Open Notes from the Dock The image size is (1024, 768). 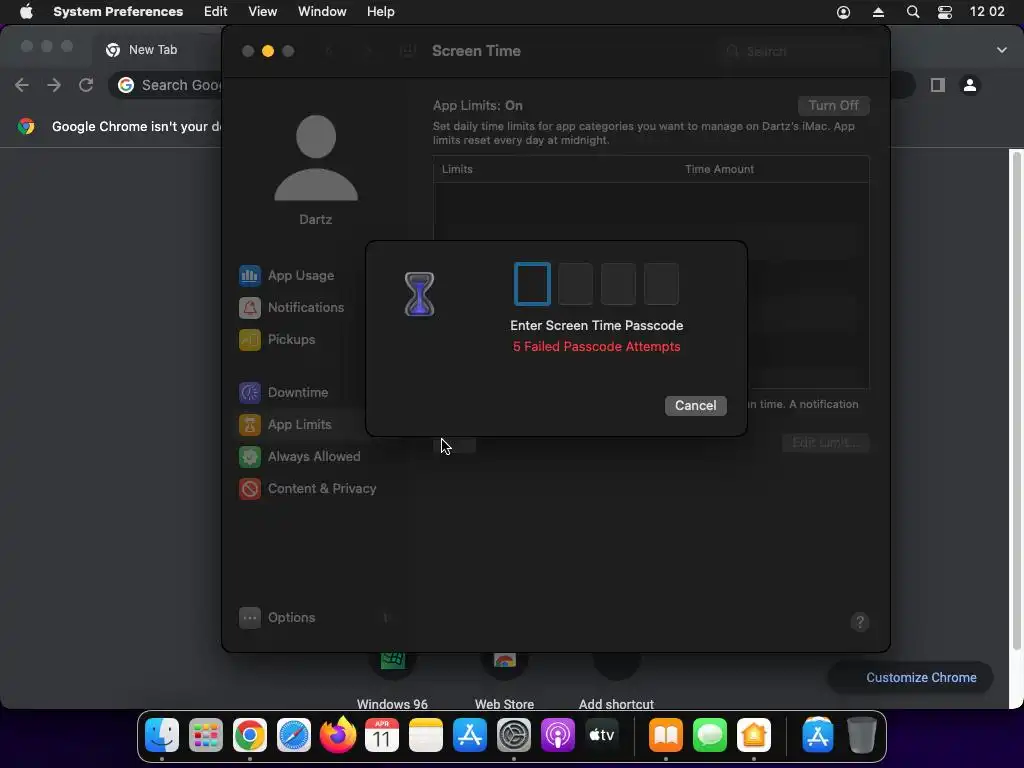click(426, 735)
